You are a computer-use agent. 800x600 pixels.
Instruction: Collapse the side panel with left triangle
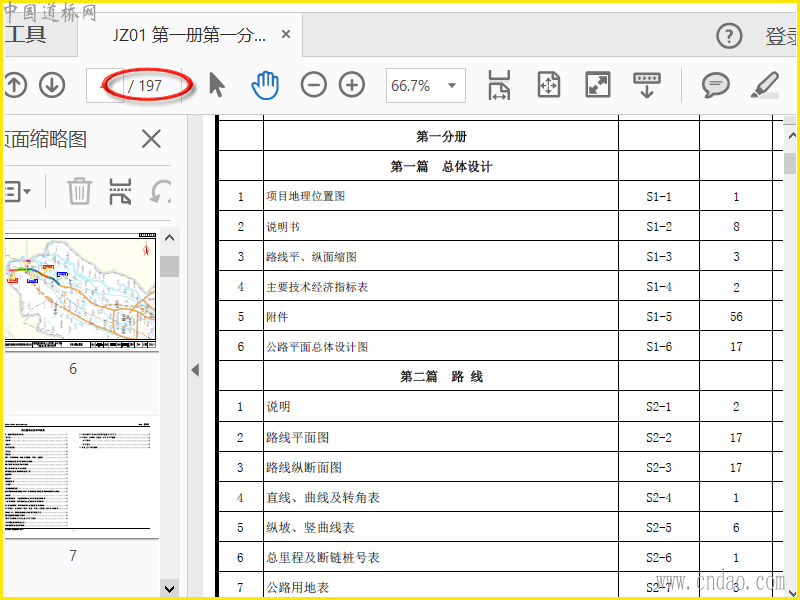tap(195, 370)
